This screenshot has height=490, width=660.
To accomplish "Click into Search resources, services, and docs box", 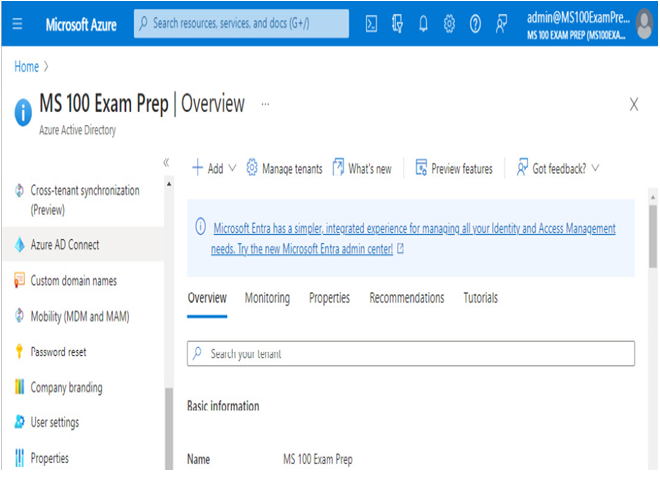I will (x=241, y=24).
